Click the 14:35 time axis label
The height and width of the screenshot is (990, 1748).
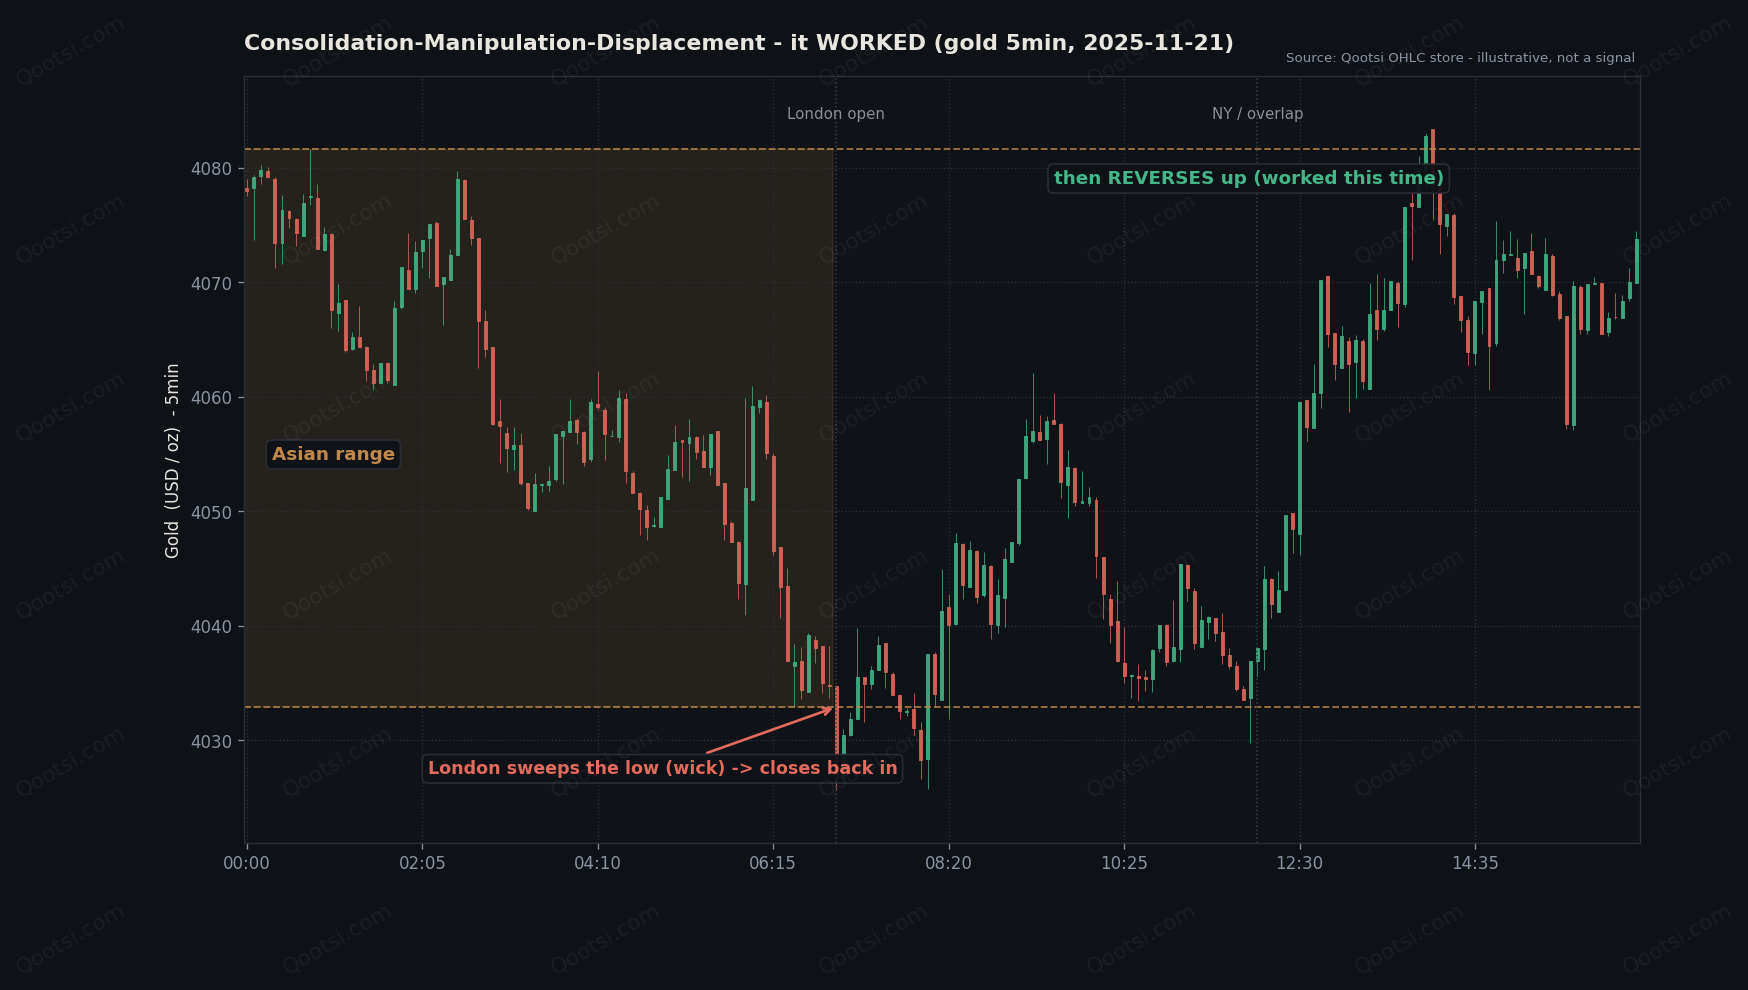[1475, 863]
